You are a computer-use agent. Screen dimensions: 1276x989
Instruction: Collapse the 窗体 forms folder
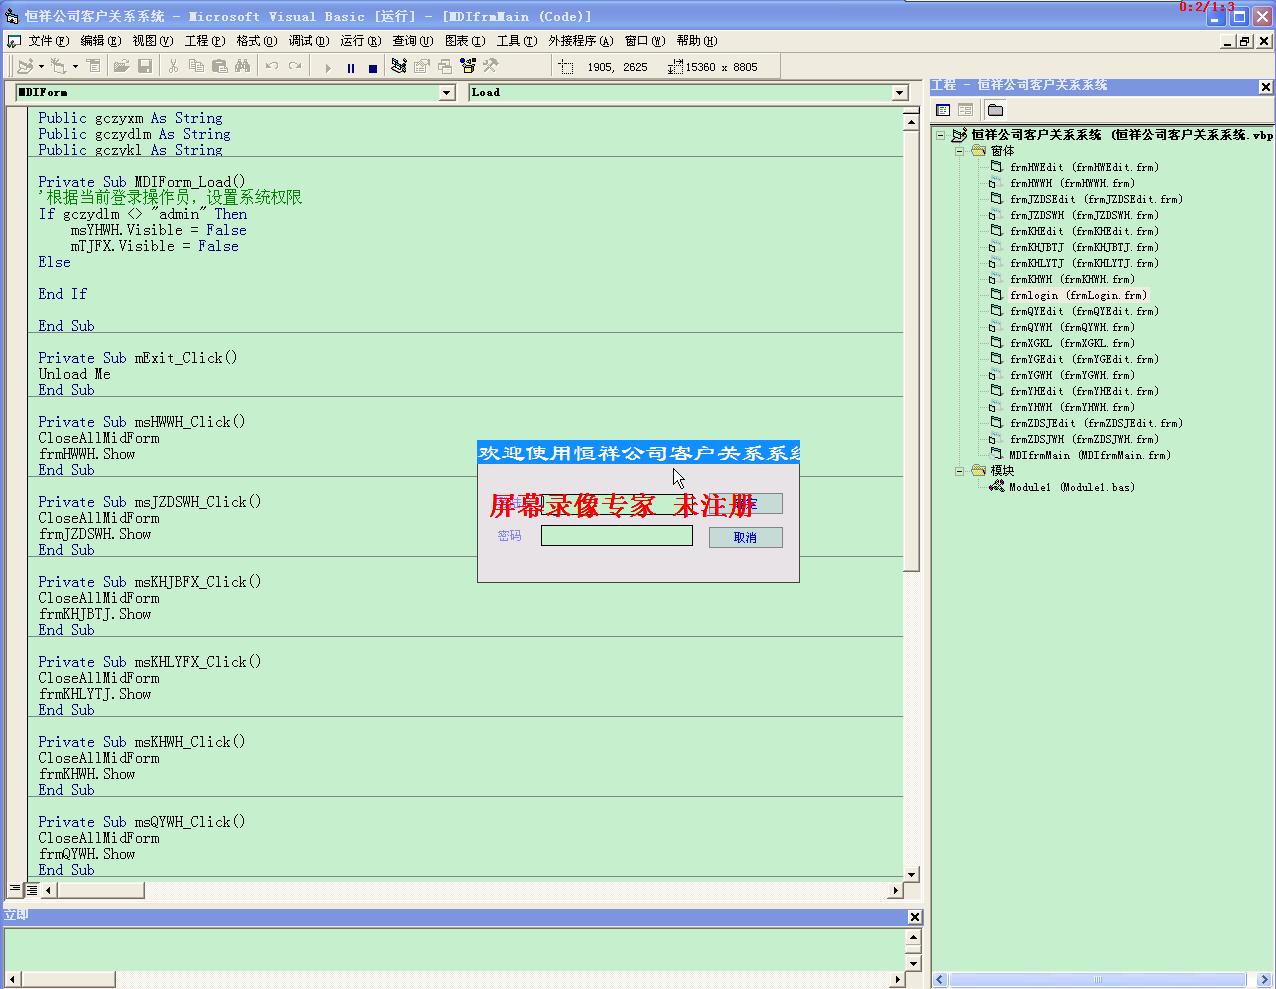pos(959,151)
